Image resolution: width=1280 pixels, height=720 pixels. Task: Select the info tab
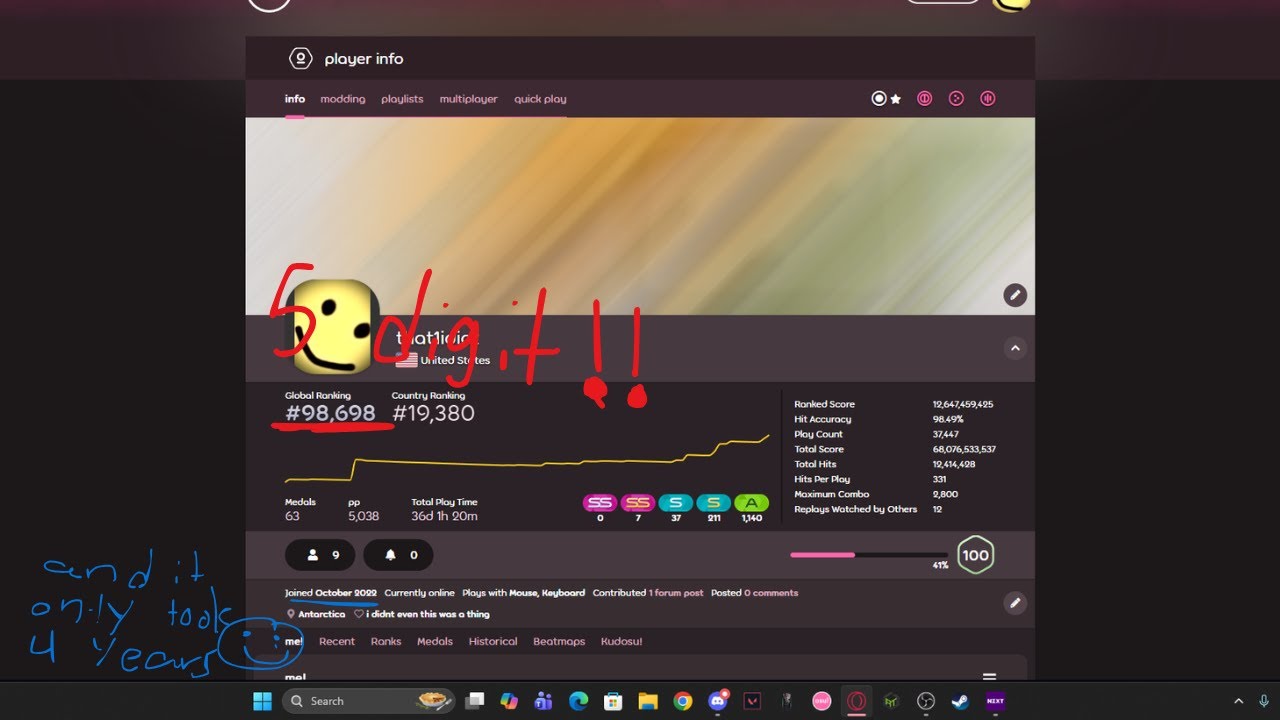pyautogui.click(x=295, y=99)
